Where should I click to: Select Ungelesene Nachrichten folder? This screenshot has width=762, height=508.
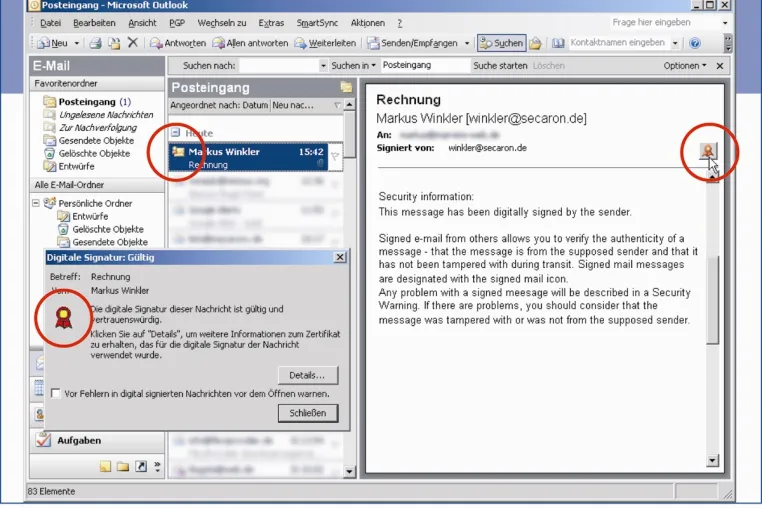(99, 115)
